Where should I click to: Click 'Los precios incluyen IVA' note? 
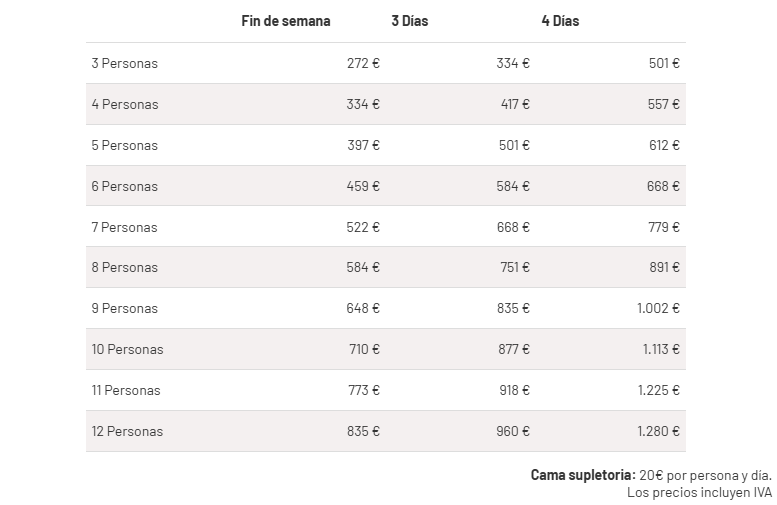[x=699, y=493]
